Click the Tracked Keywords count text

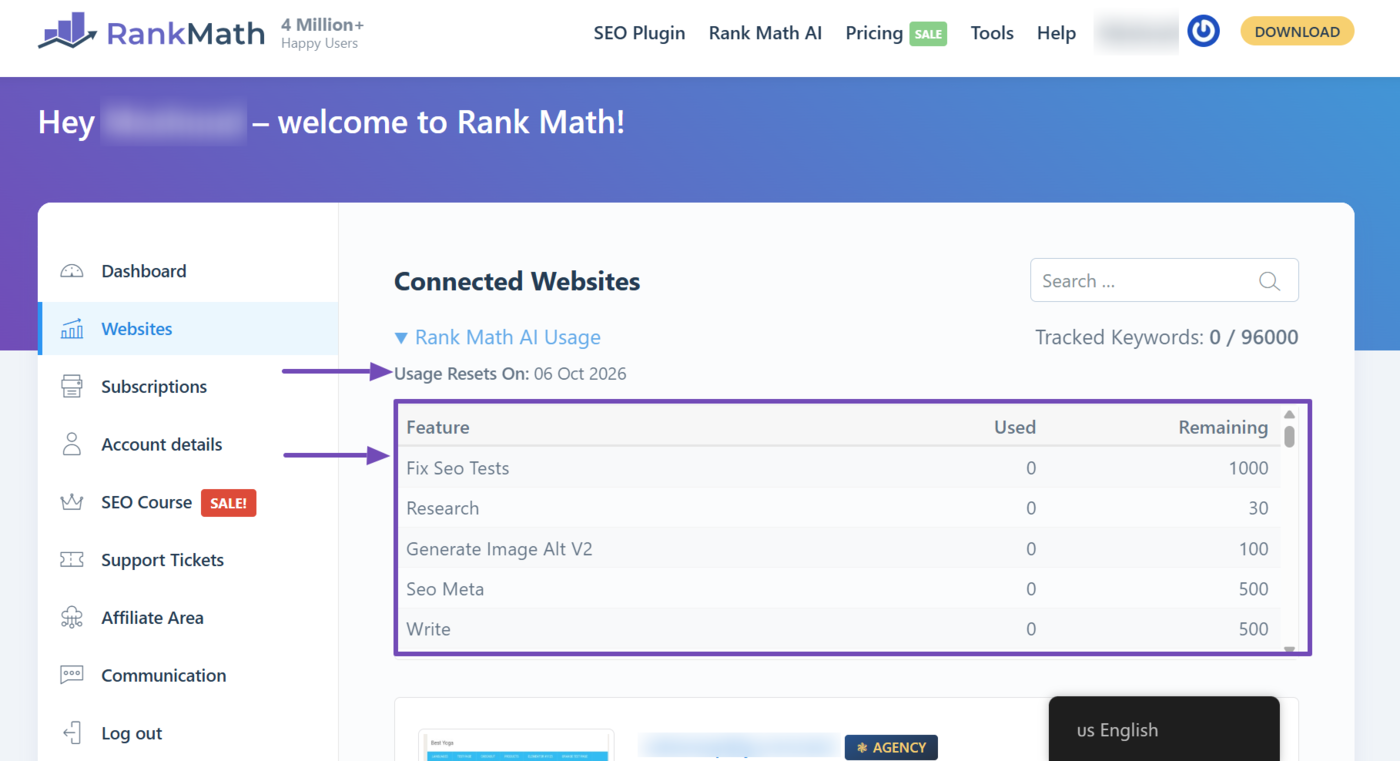(x=1167, y=338)
